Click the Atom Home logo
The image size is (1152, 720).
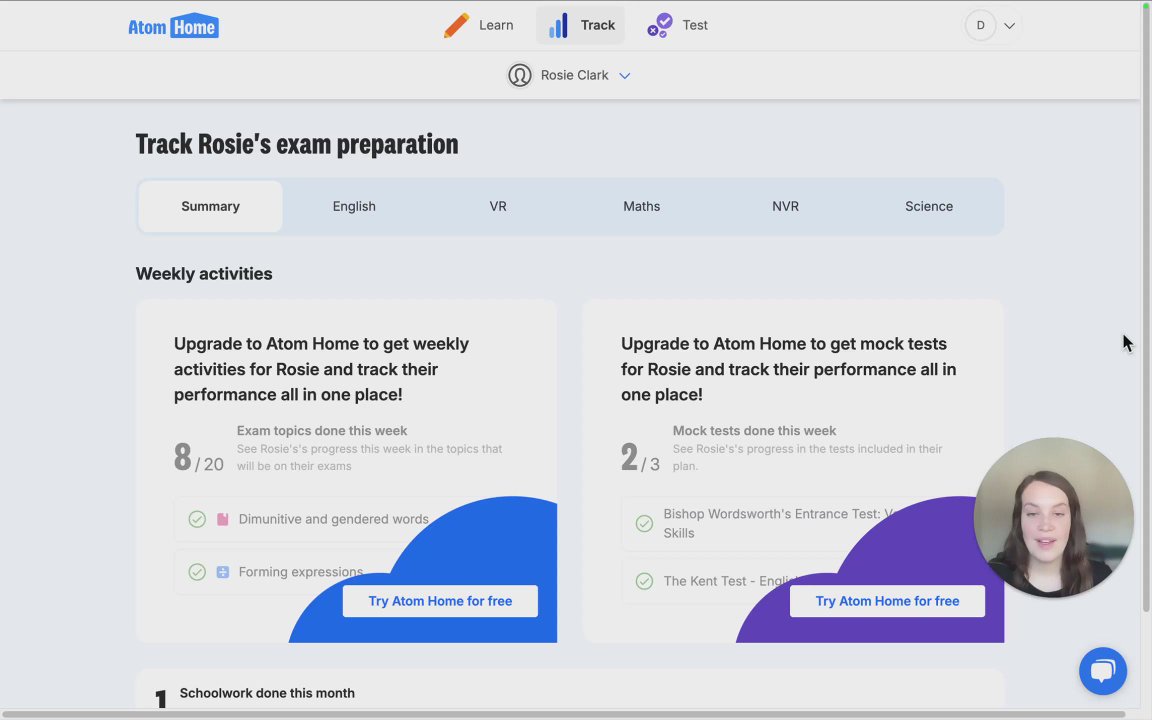pos(173,26)
